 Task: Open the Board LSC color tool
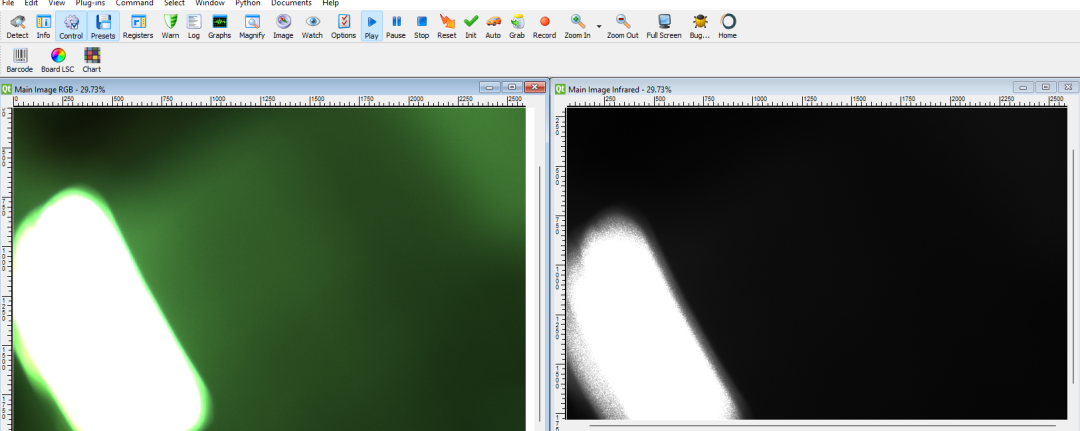58,61
